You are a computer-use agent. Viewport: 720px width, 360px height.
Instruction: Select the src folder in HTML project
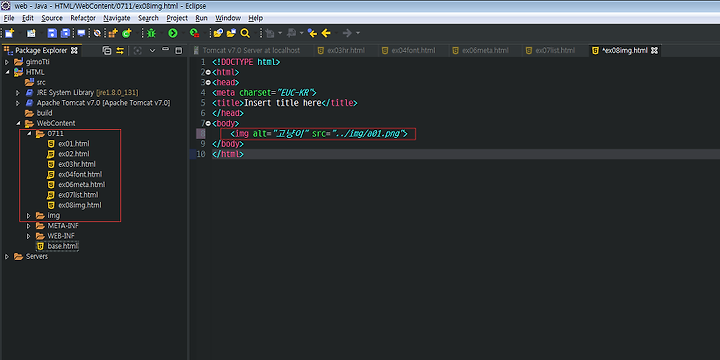tap(41, 82)
